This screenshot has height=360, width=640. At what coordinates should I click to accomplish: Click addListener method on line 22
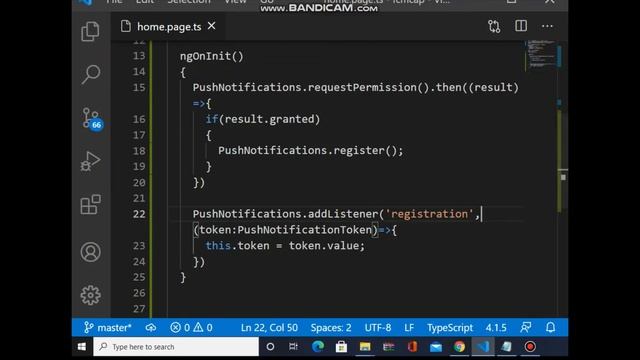[343, 214]
